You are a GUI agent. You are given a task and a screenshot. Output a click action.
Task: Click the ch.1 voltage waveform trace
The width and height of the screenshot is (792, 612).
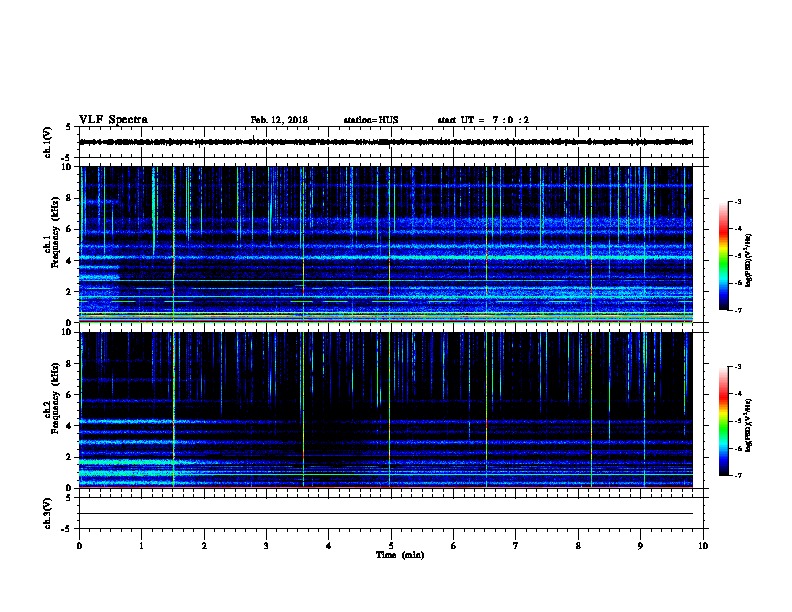click(386, 142)
